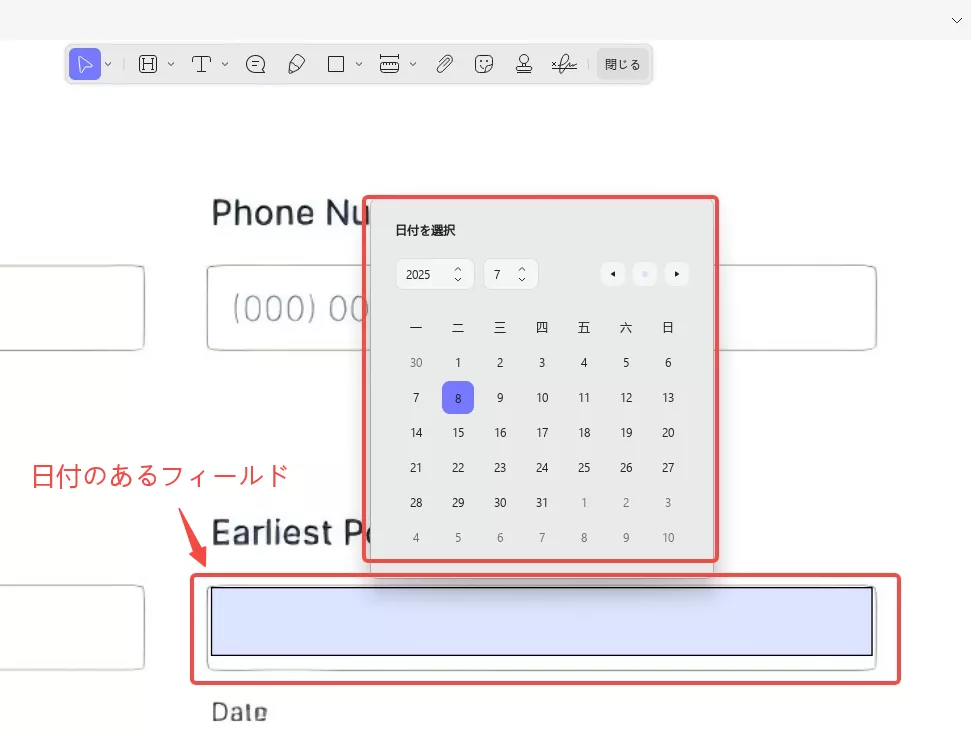The width and height of the screenshot is (971, 737).
Task: Select the measure ruler tool
Action: pos(390,64)
